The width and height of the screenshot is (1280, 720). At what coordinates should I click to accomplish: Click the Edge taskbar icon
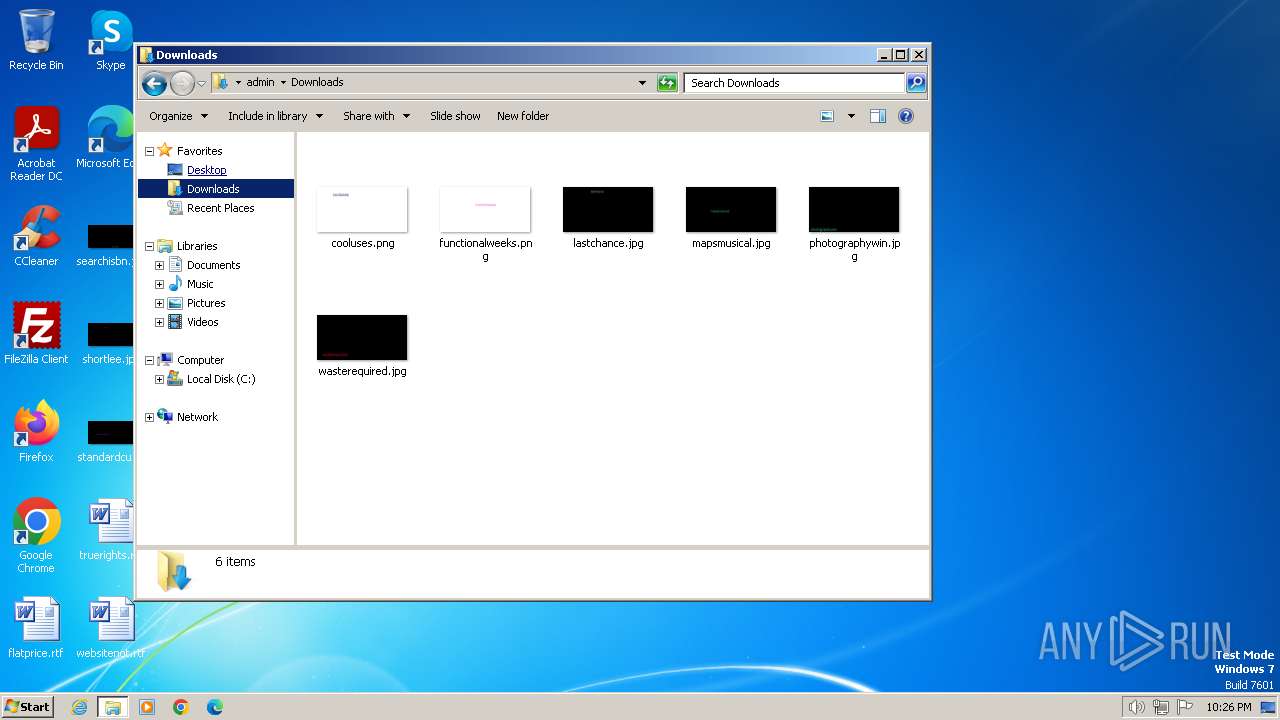tap(214, 707)
